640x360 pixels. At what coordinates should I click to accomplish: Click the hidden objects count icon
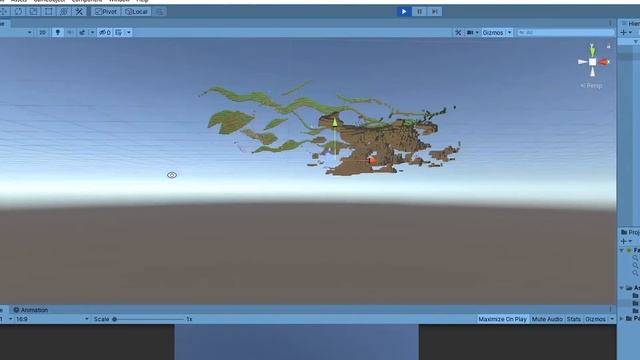[105, 32]
